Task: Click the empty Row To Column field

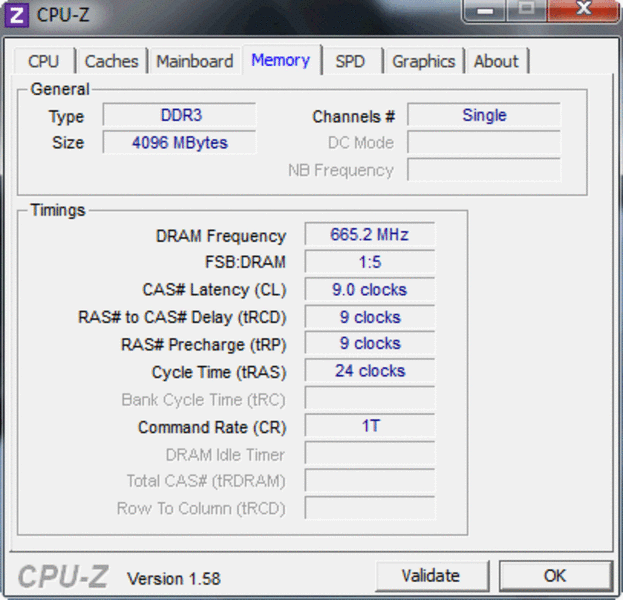Action: point(370,508)
